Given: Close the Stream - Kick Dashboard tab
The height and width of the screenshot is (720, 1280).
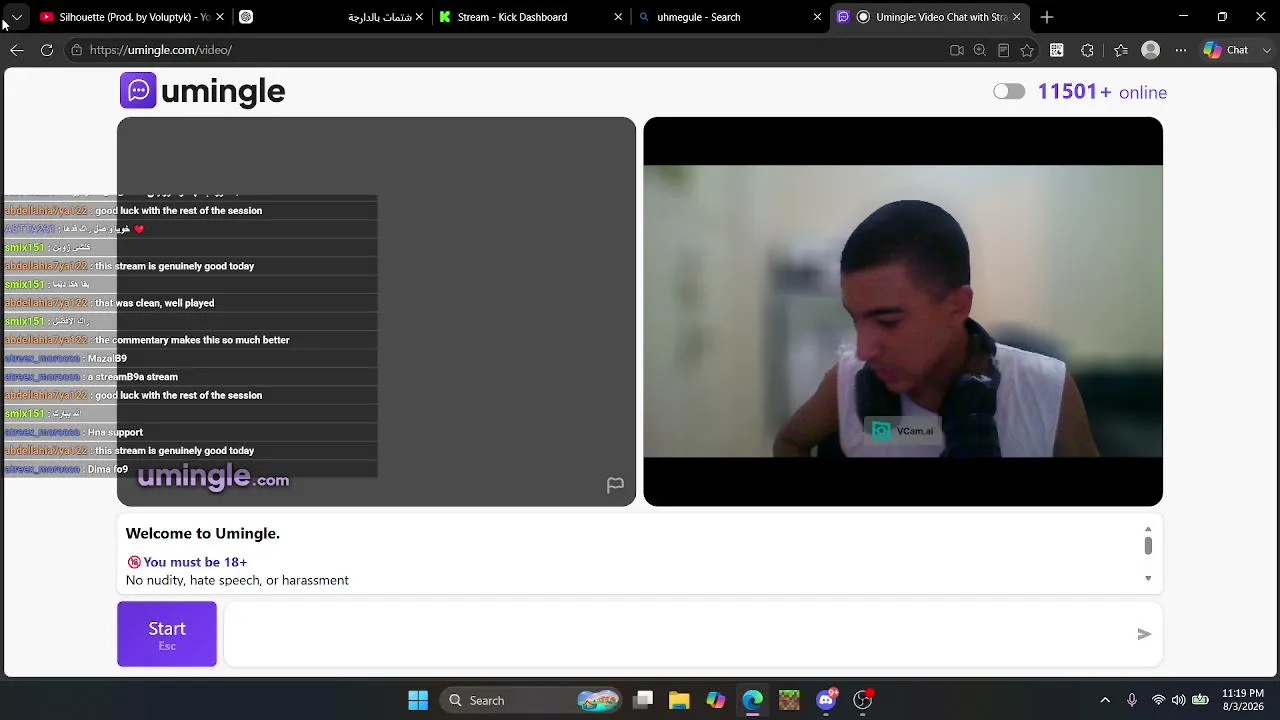Looking at the screenshot, I should pos(618,17).
